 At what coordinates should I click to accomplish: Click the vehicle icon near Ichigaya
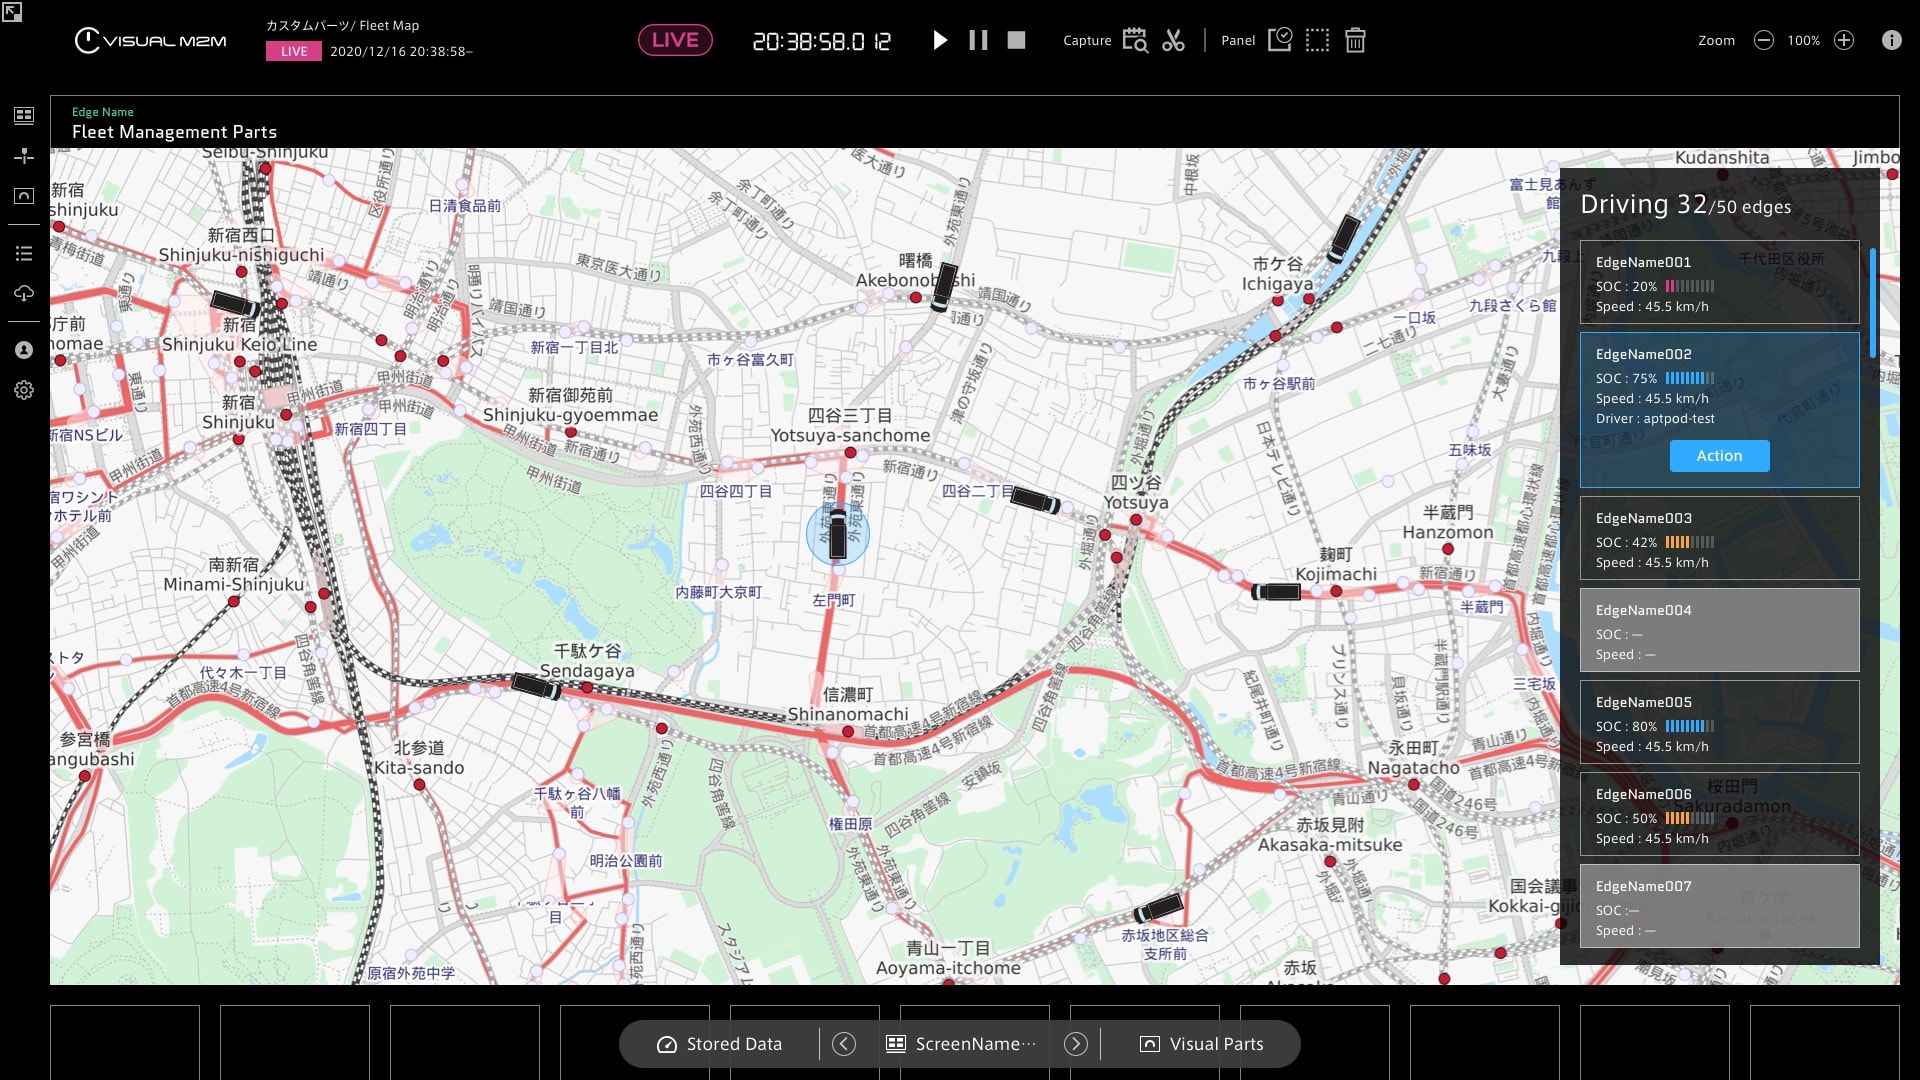(x=1343, y=239)
